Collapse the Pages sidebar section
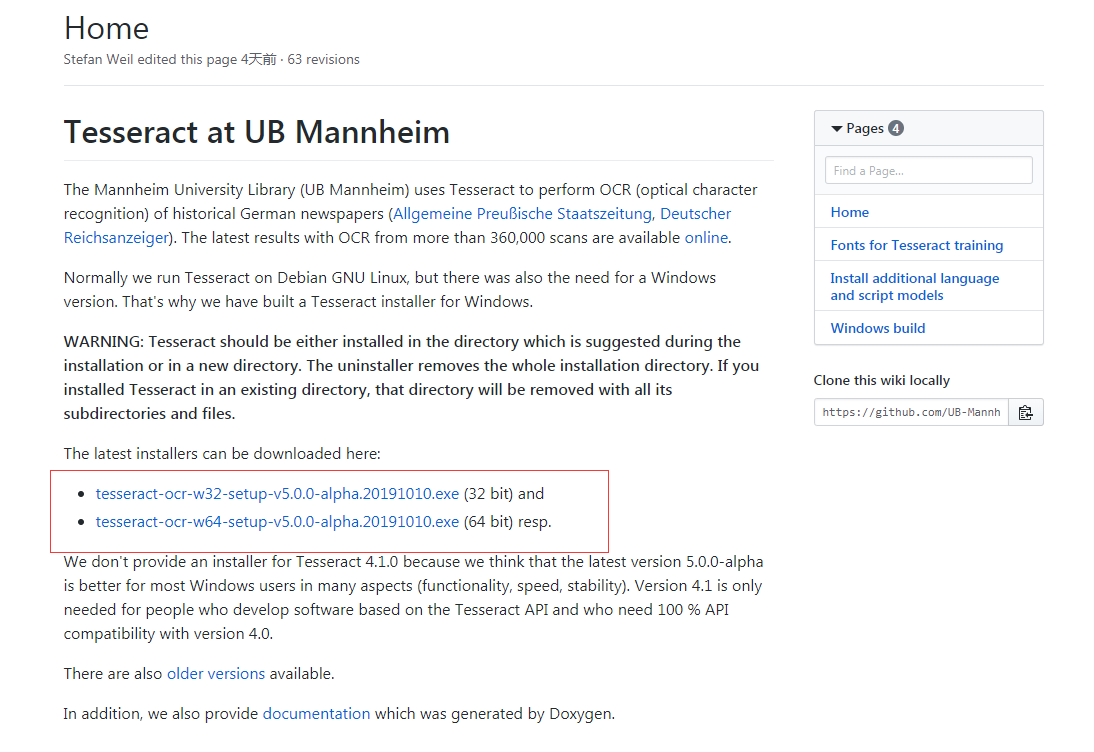The width and height of the screenshot is (1094, 752). (837, 128)
